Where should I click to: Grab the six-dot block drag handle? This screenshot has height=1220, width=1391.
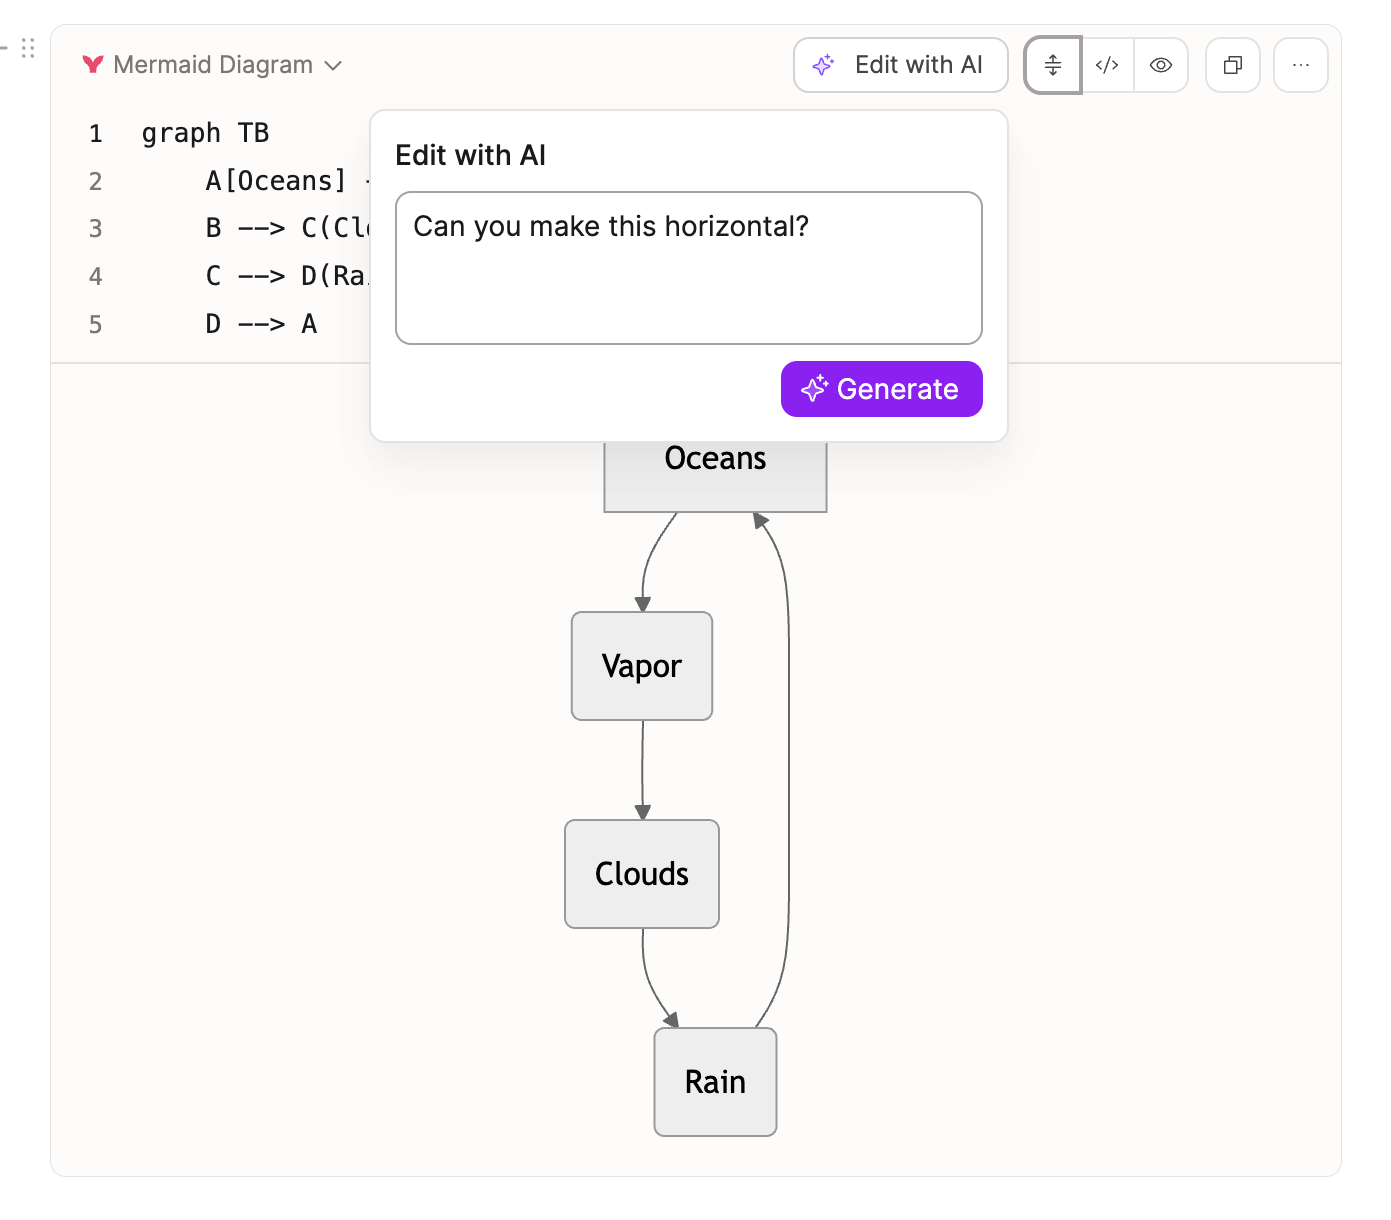click(28, 48)
